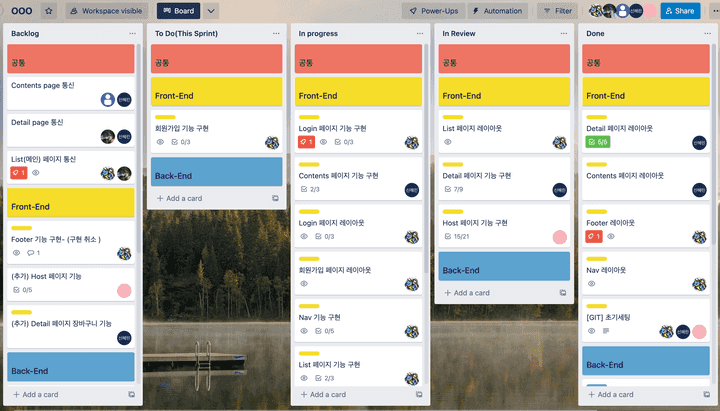This screenshot has height=411, width=720.
Task: Click the template icon in the Backlog list footer
Action: (131, 395)
